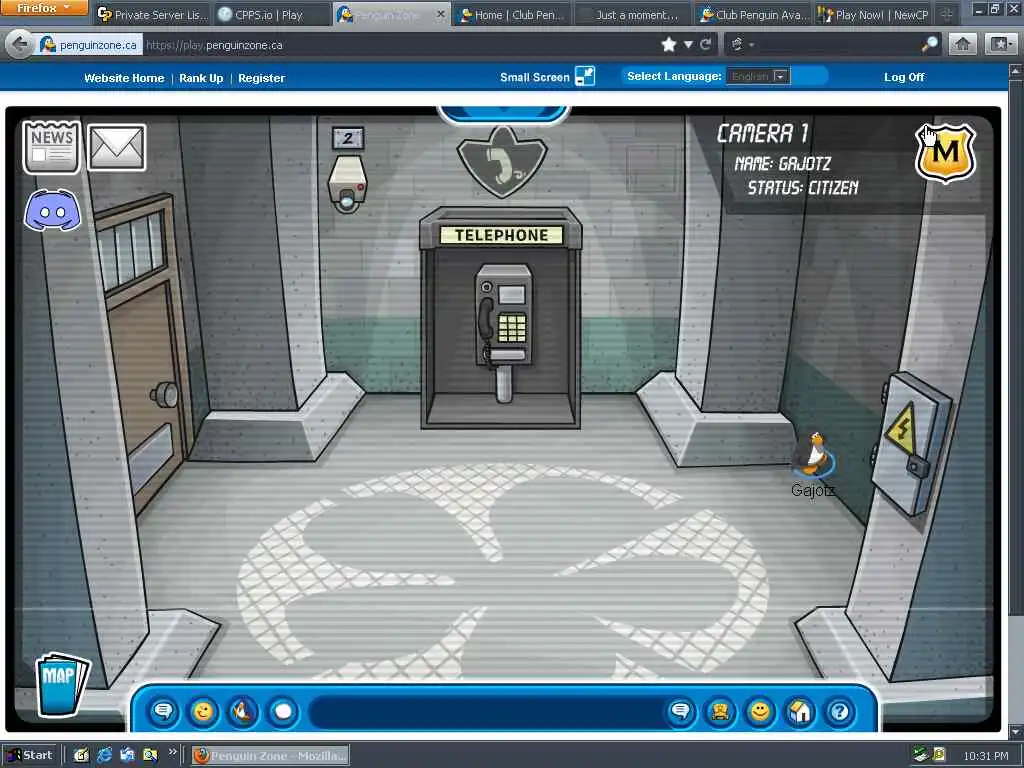
Task: Open the search engine selector dropdown
Action: click(741, 44)
